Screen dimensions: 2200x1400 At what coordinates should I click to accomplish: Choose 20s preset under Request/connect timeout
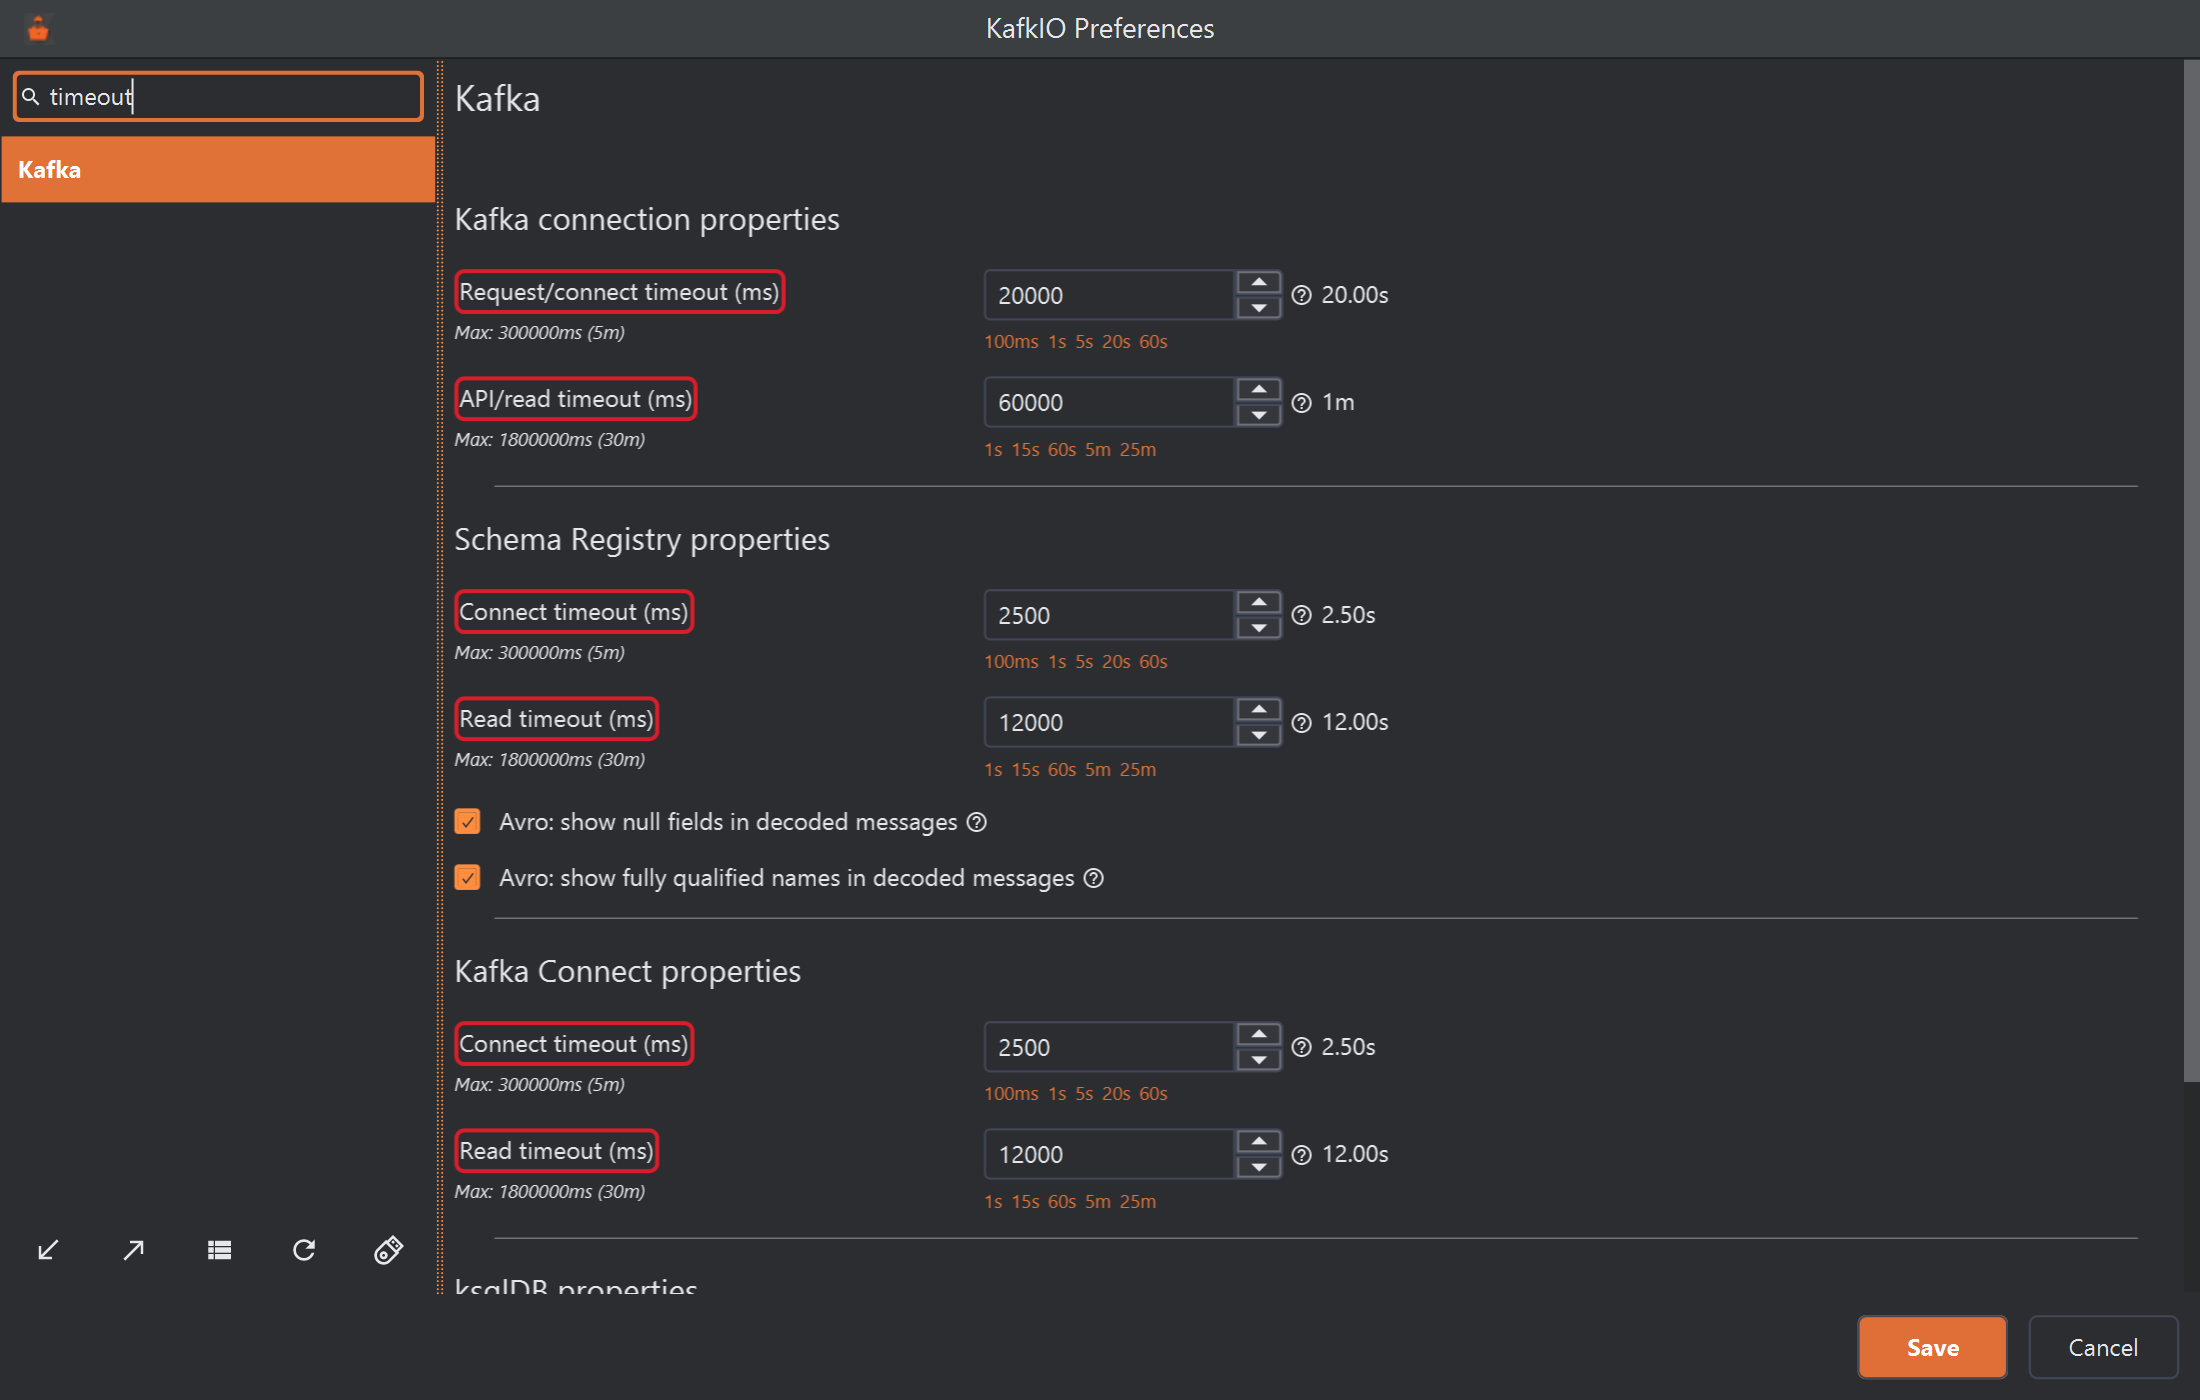(x=1116, y=342)
